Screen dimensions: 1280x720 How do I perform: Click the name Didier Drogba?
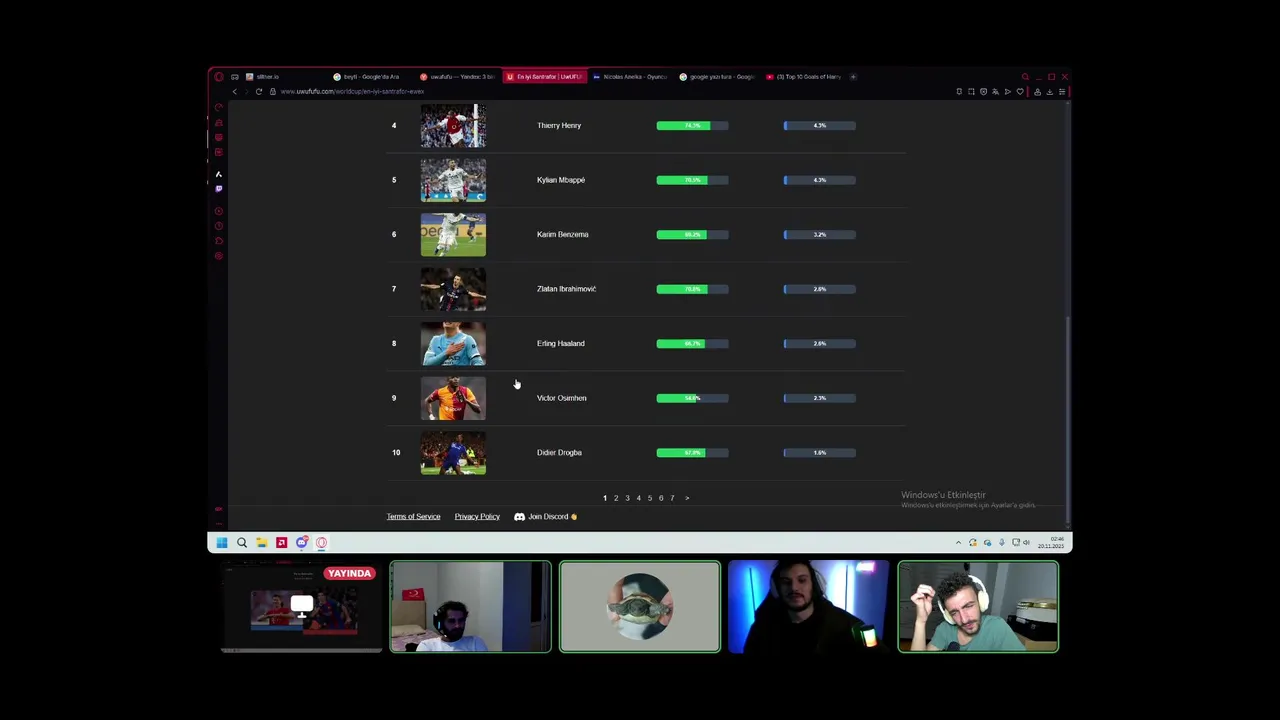559,453
